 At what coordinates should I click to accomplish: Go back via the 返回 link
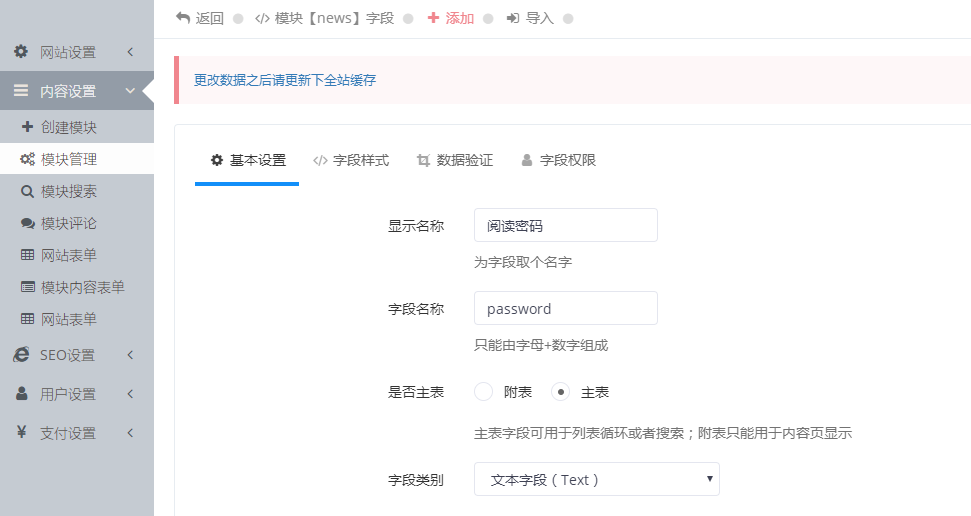[200, 18]
